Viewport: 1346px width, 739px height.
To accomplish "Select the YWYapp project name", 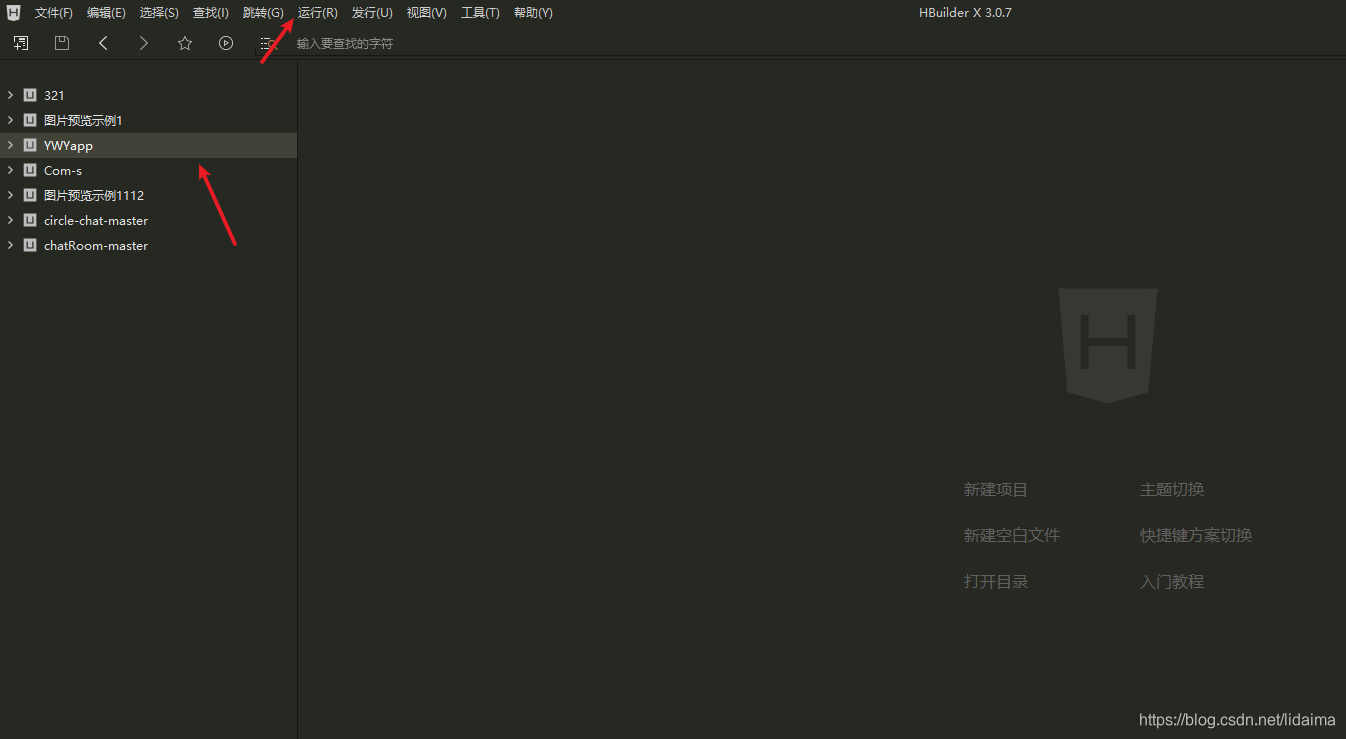I will tap(68, 145).
